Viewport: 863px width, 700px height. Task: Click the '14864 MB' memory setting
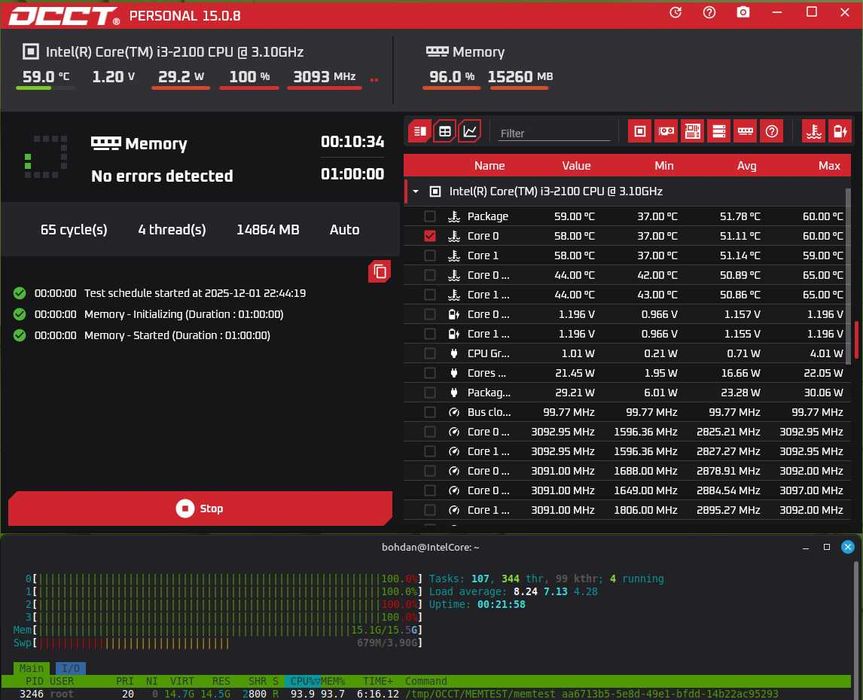click(267, 230)
